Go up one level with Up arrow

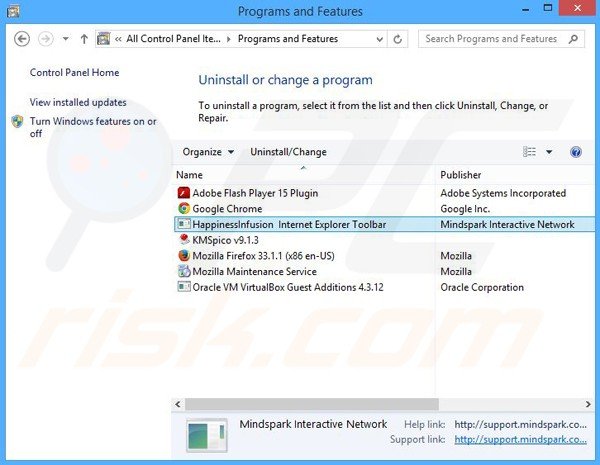pos(84,39)
